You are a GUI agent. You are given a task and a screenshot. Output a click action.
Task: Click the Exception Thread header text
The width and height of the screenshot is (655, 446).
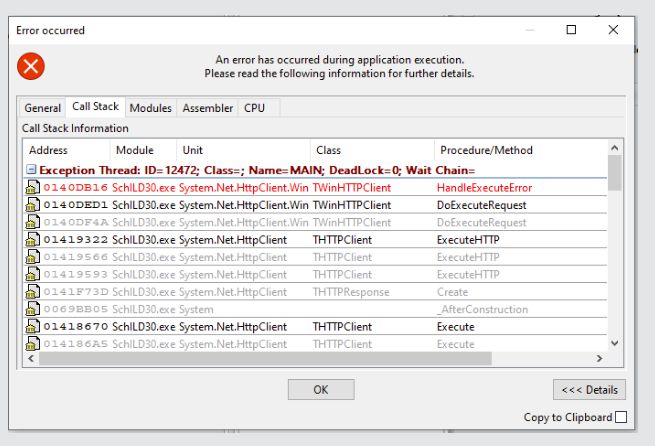click(257, 170)
